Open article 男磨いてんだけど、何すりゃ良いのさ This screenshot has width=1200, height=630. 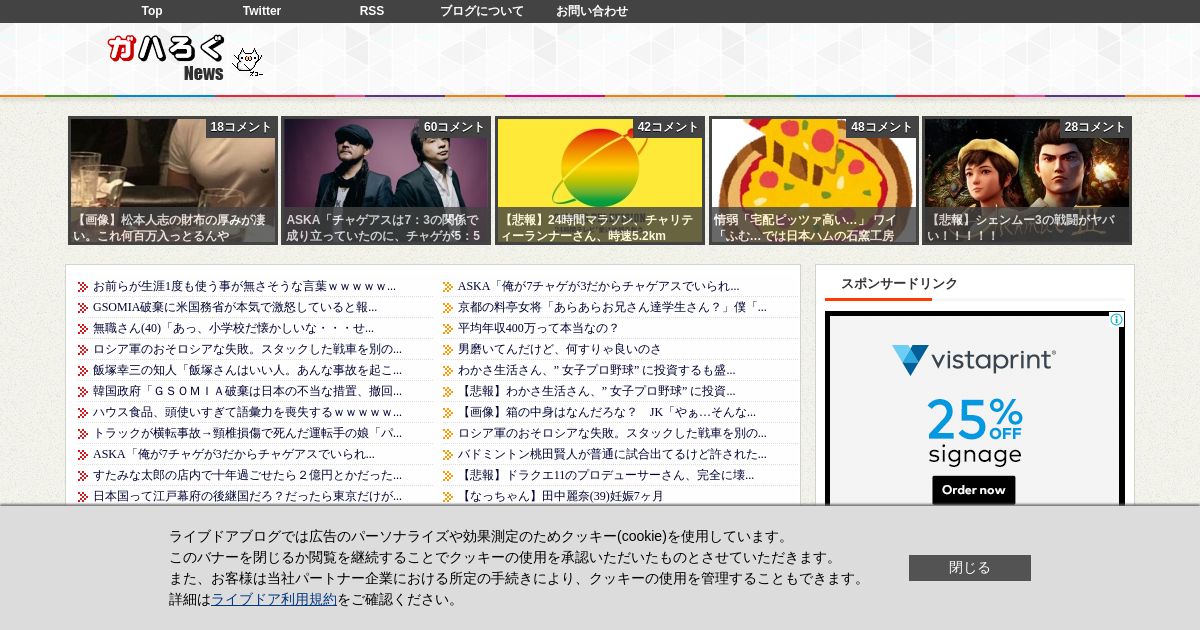pos(560,349)
